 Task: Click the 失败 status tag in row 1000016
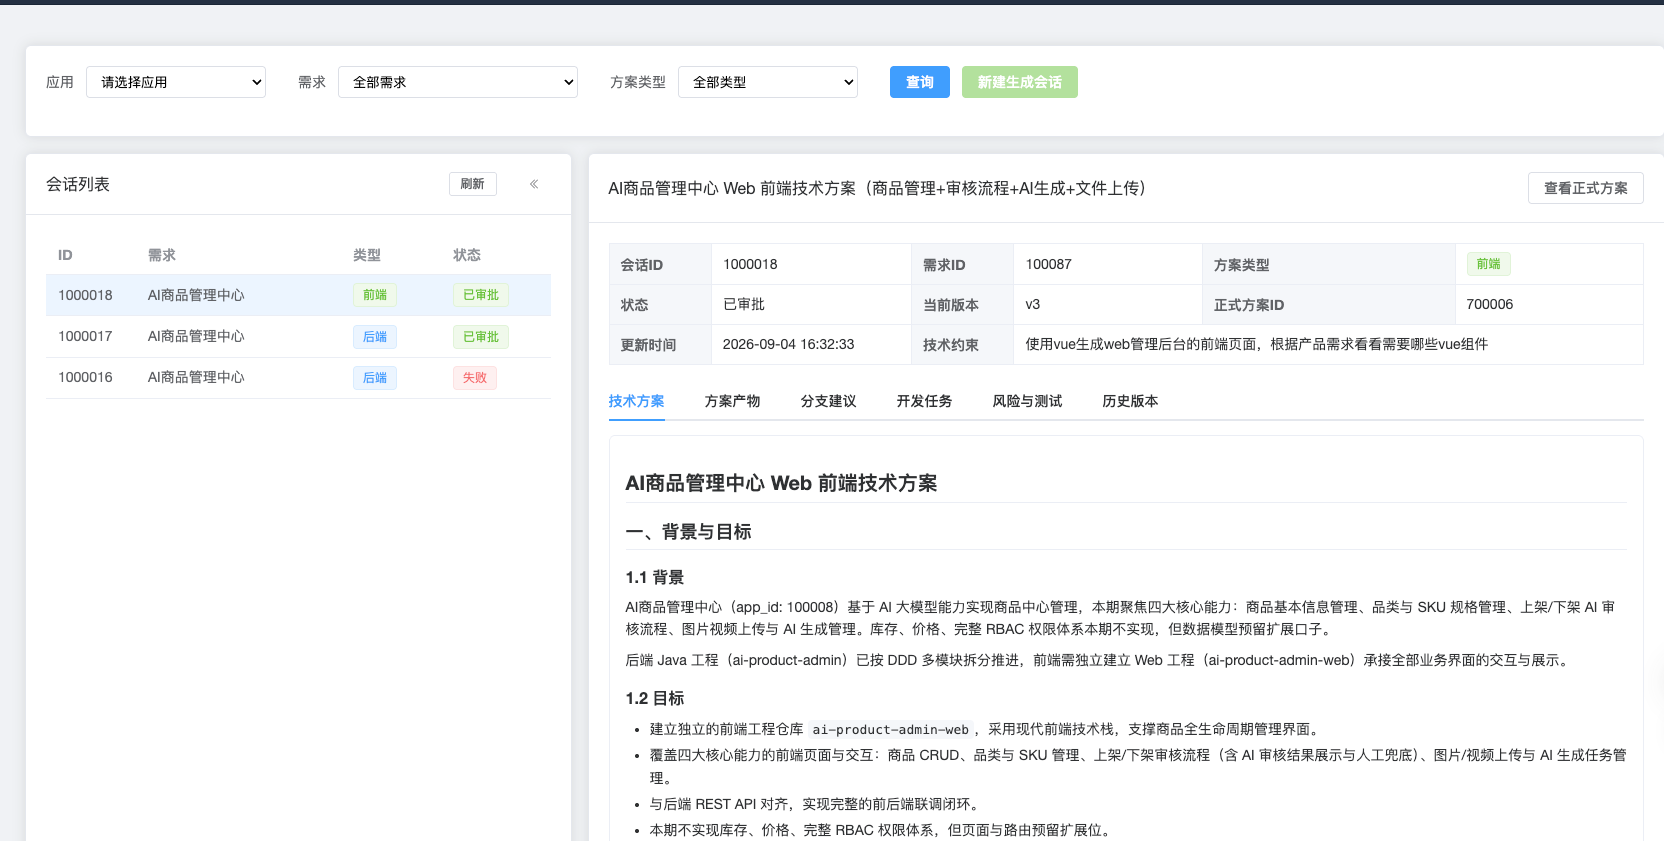coord(475,378)
